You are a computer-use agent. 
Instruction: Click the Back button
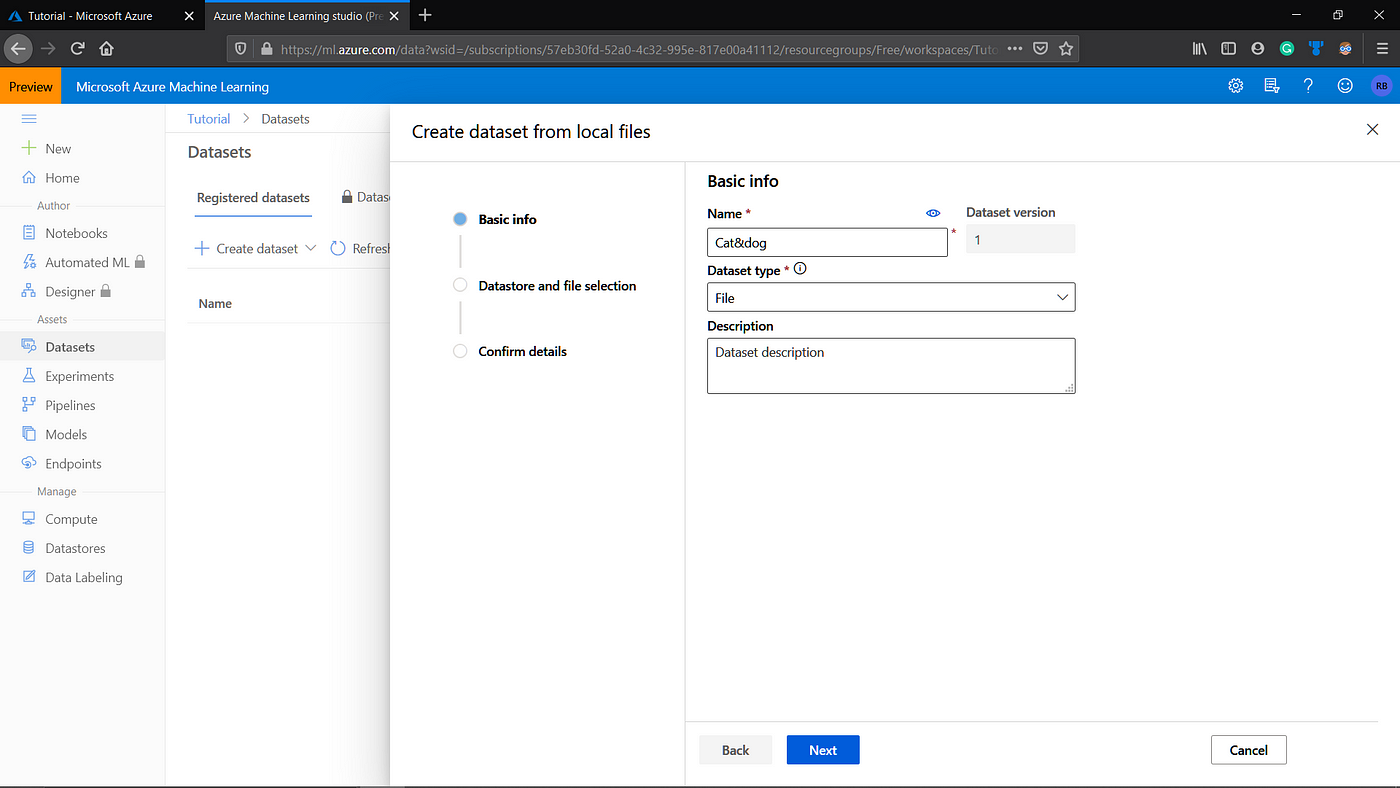(x=735, y=750)
